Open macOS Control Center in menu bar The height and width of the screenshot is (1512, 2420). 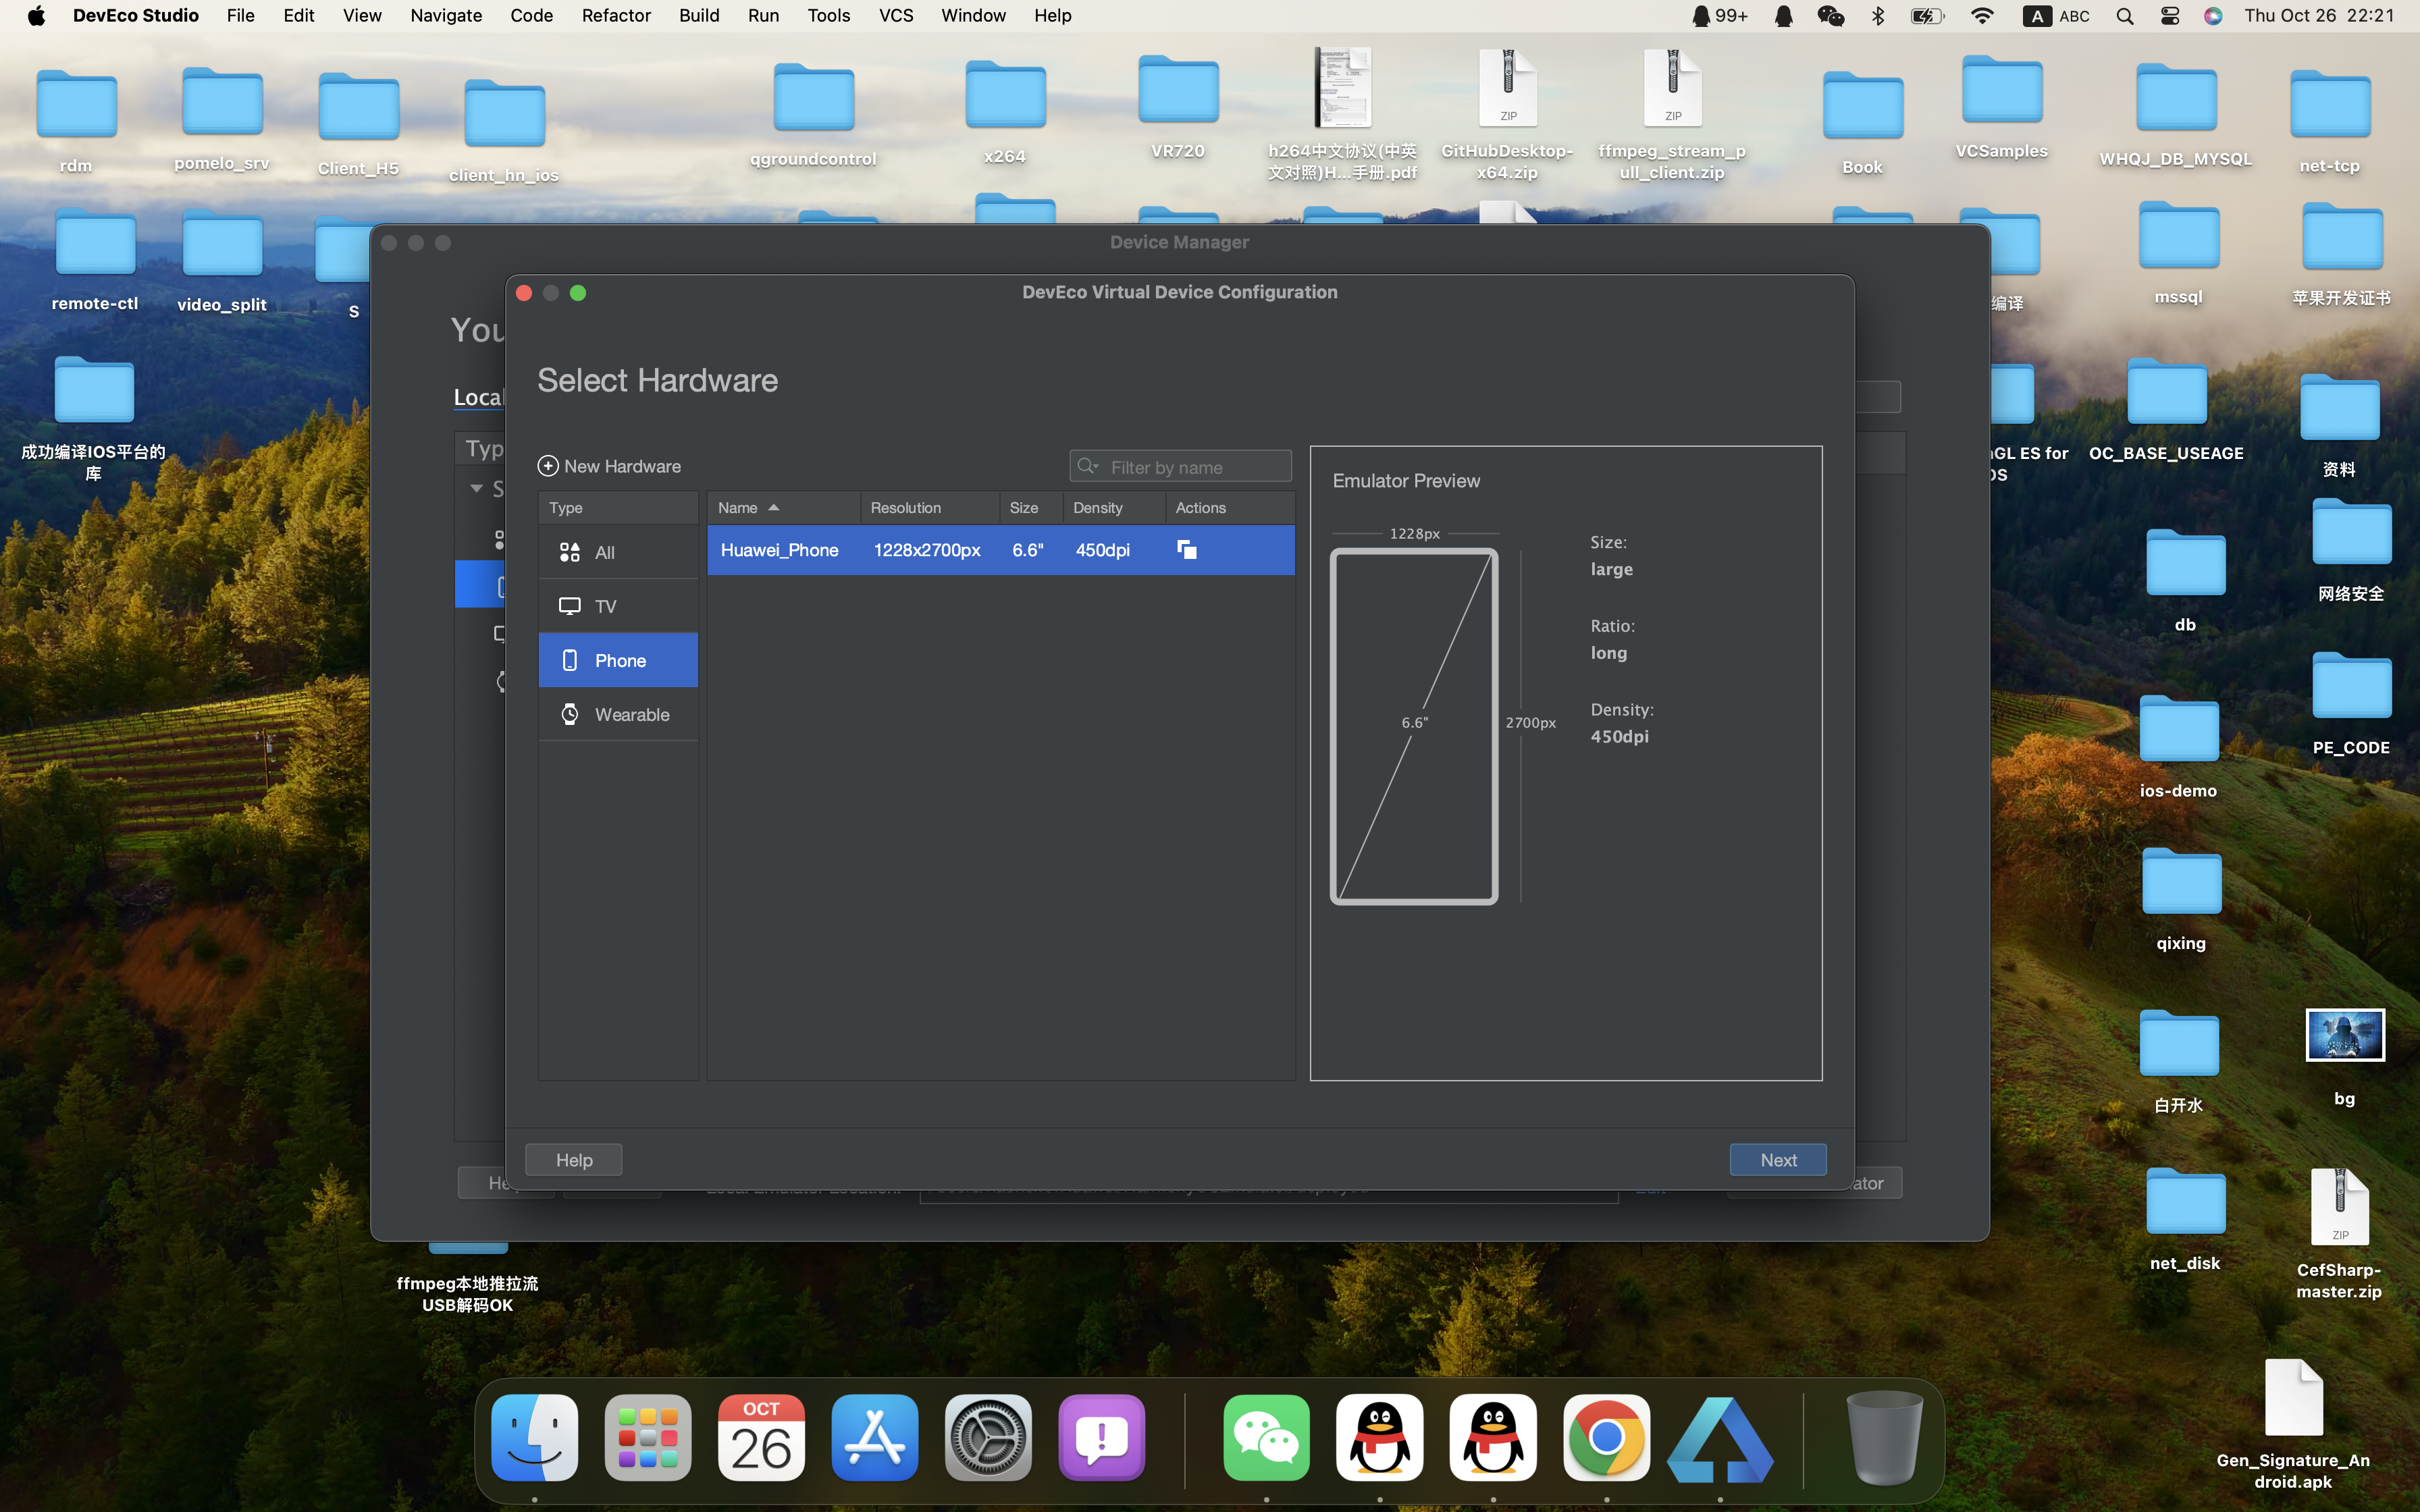(2169, 16)
